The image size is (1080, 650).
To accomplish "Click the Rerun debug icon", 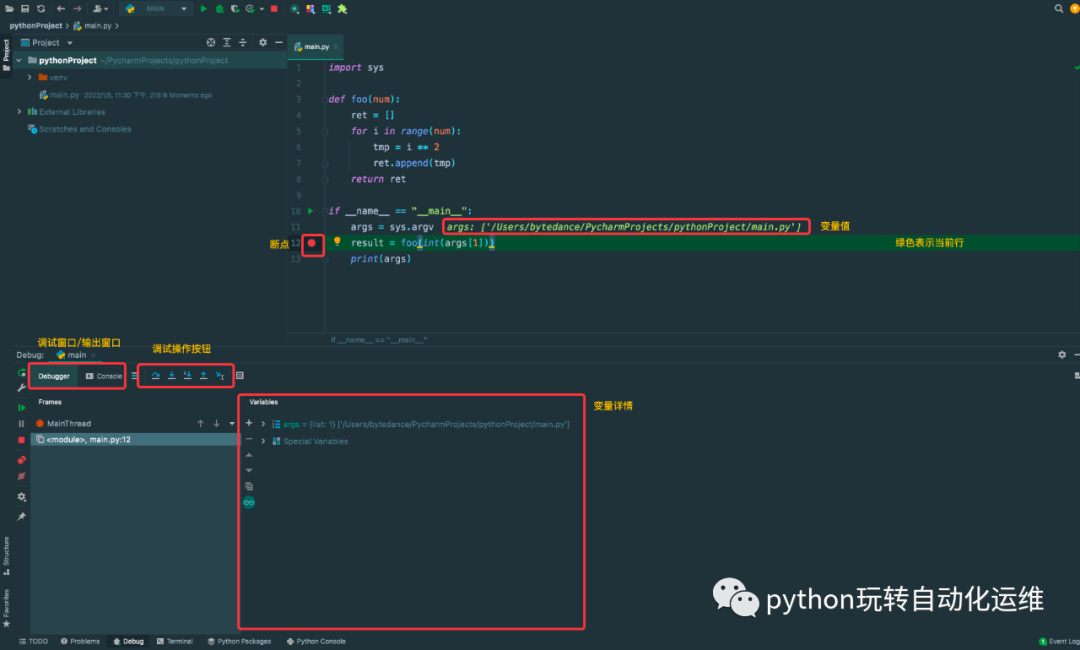I will (x=21, y=373).
